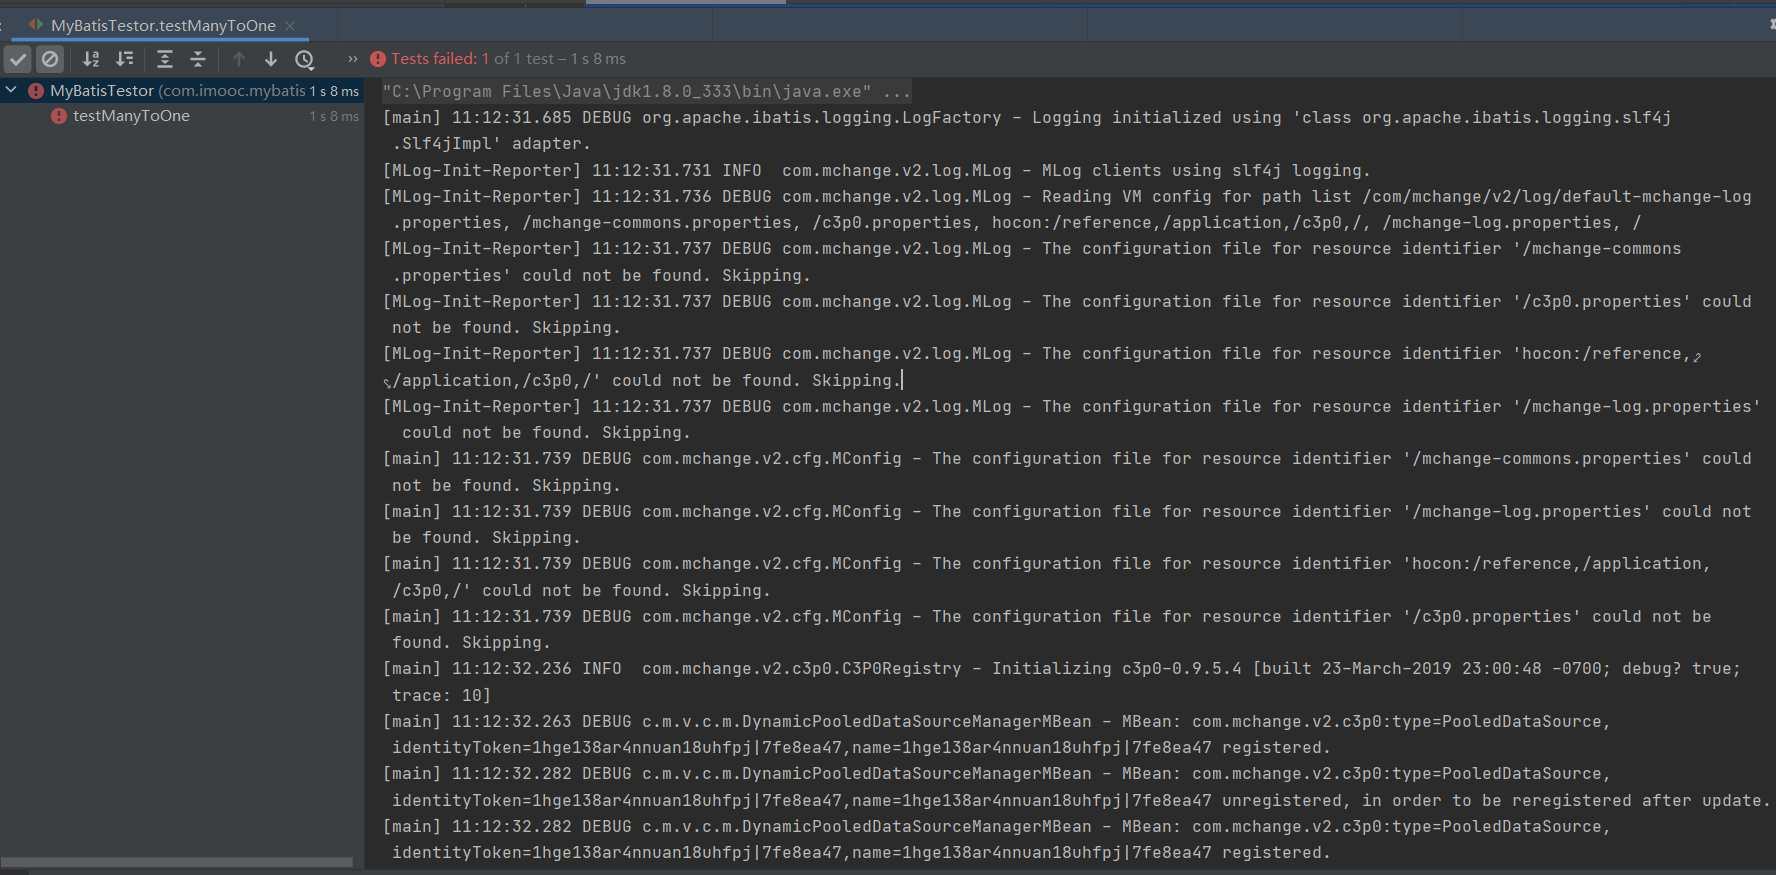Viewport: 1776px width, 875px height.
Task: Toggle the Show Ignored tests button
Action: point(50,59)
